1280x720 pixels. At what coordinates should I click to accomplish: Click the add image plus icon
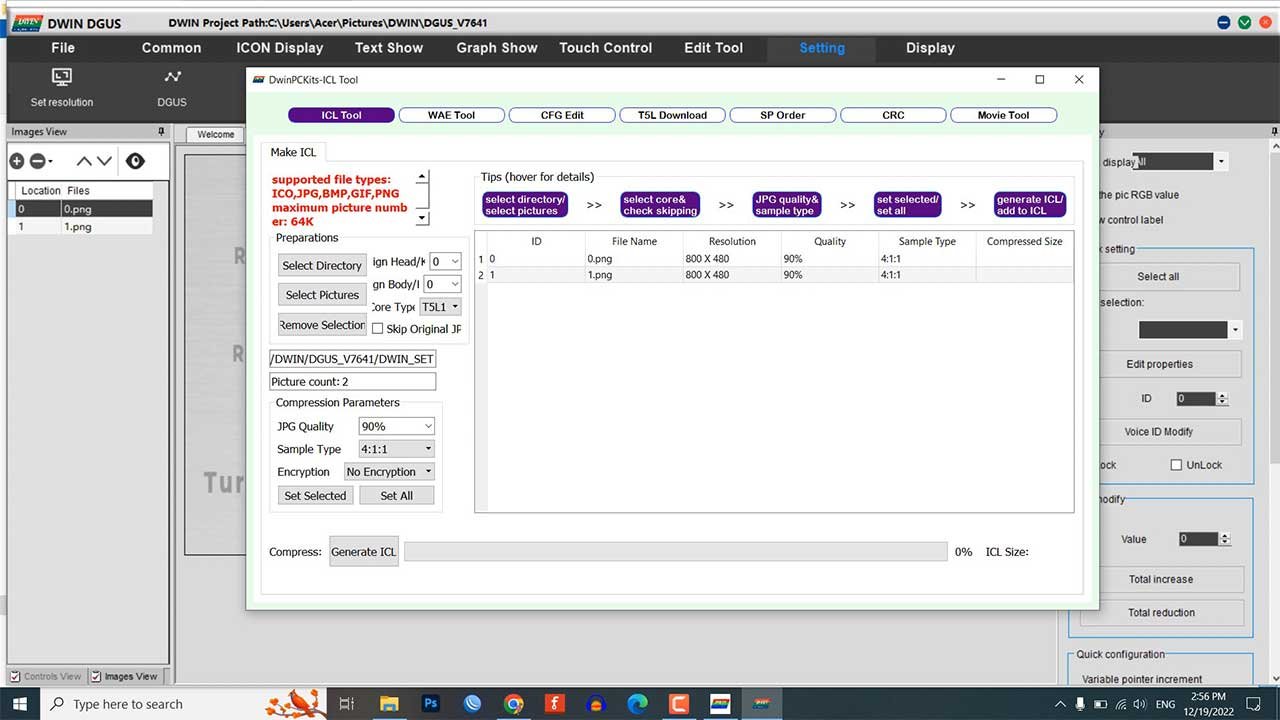point(17,161)
